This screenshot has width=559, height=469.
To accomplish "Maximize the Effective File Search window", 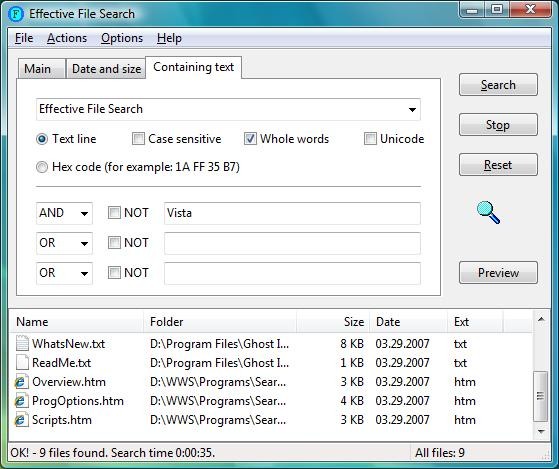I will pos(497,10).
